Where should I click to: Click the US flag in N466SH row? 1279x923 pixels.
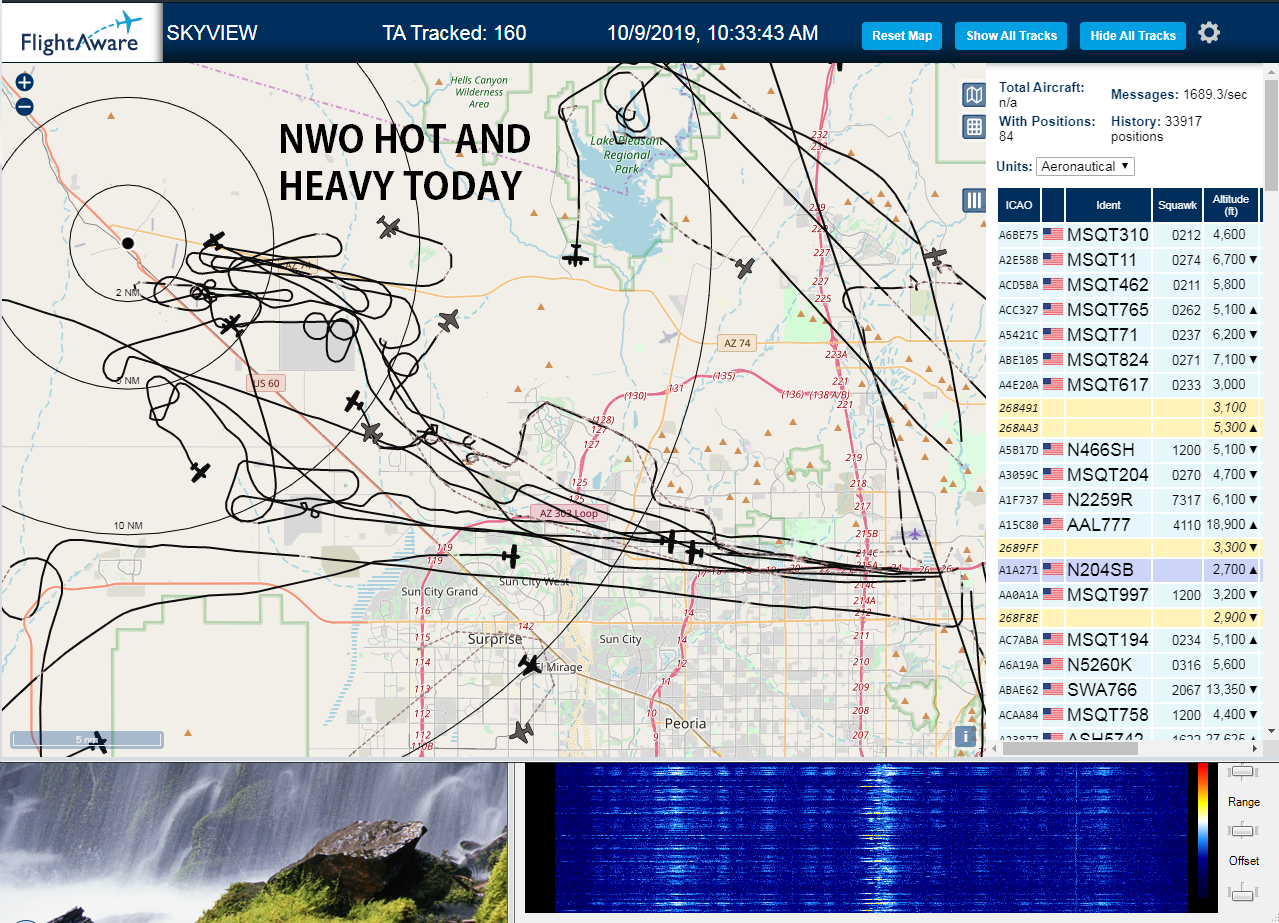click(1053, 449)
